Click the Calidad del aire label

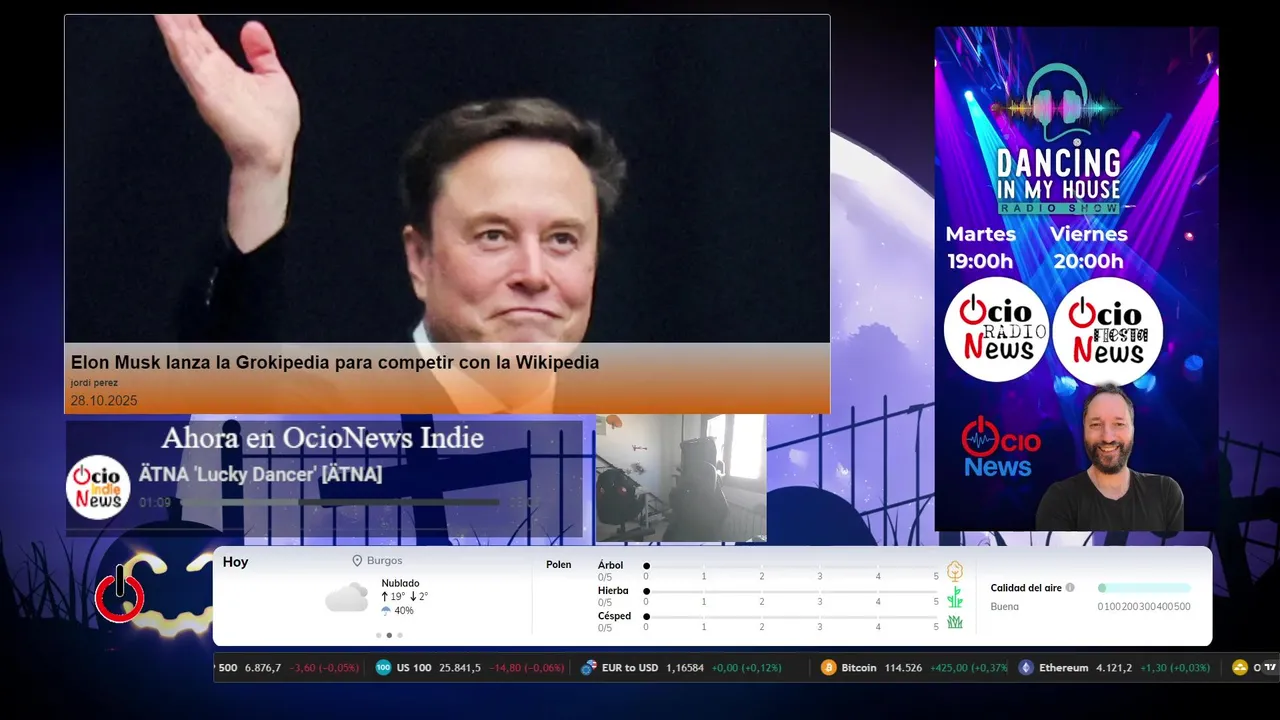(1026, 588)
